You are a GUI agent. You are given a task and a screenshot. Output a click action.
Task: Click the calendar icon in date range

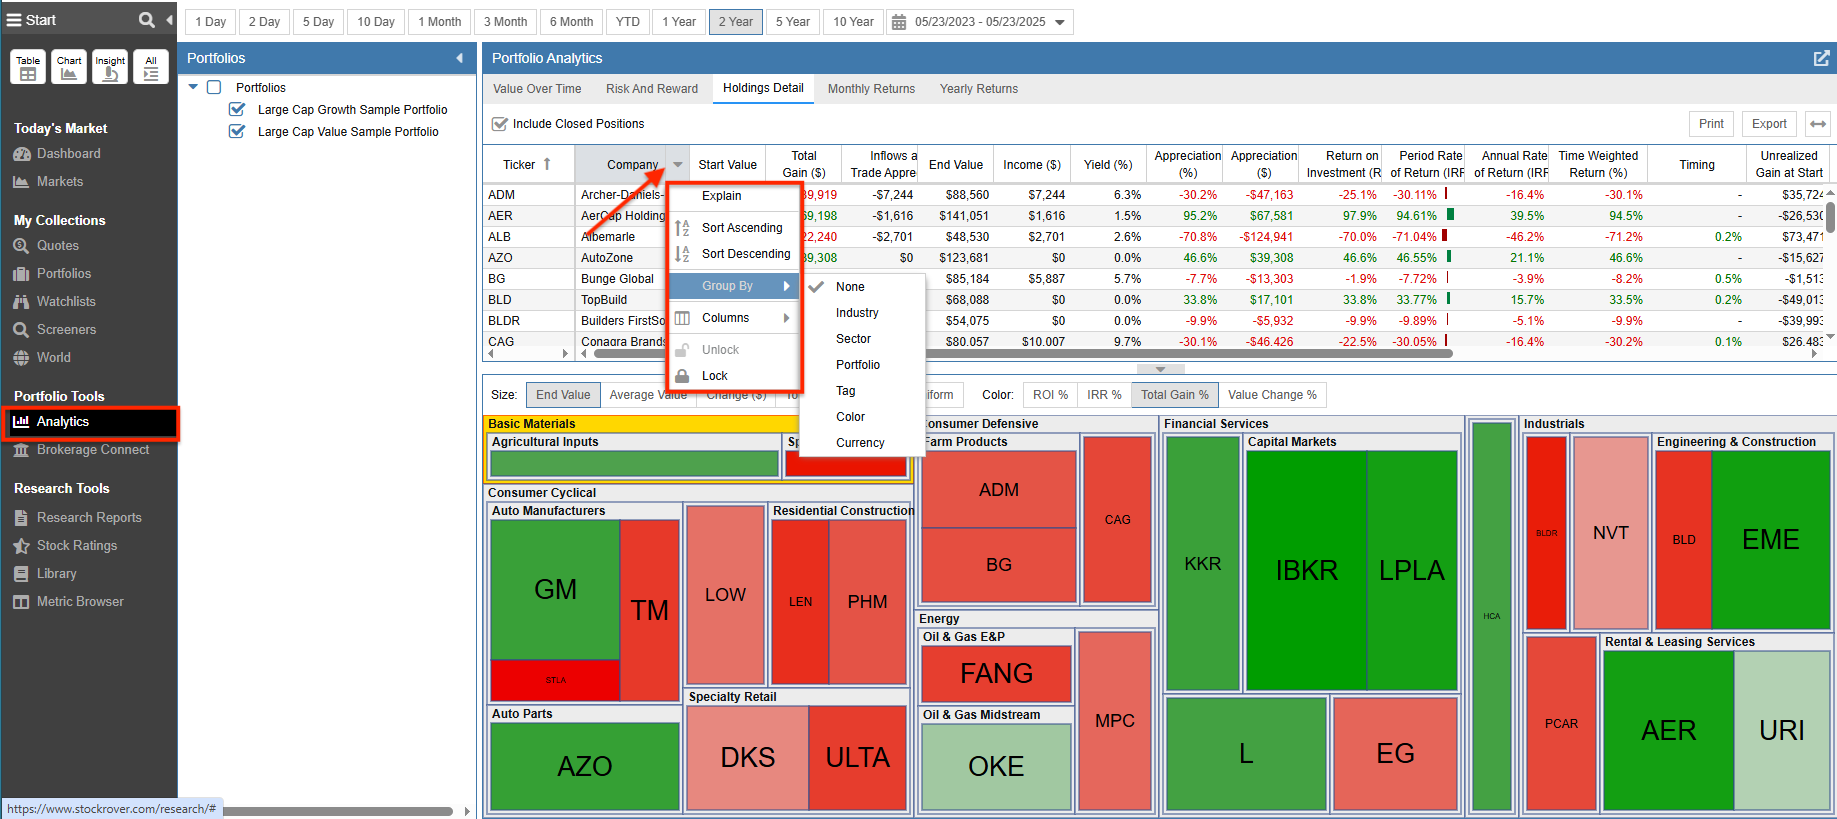click(899, 22)
